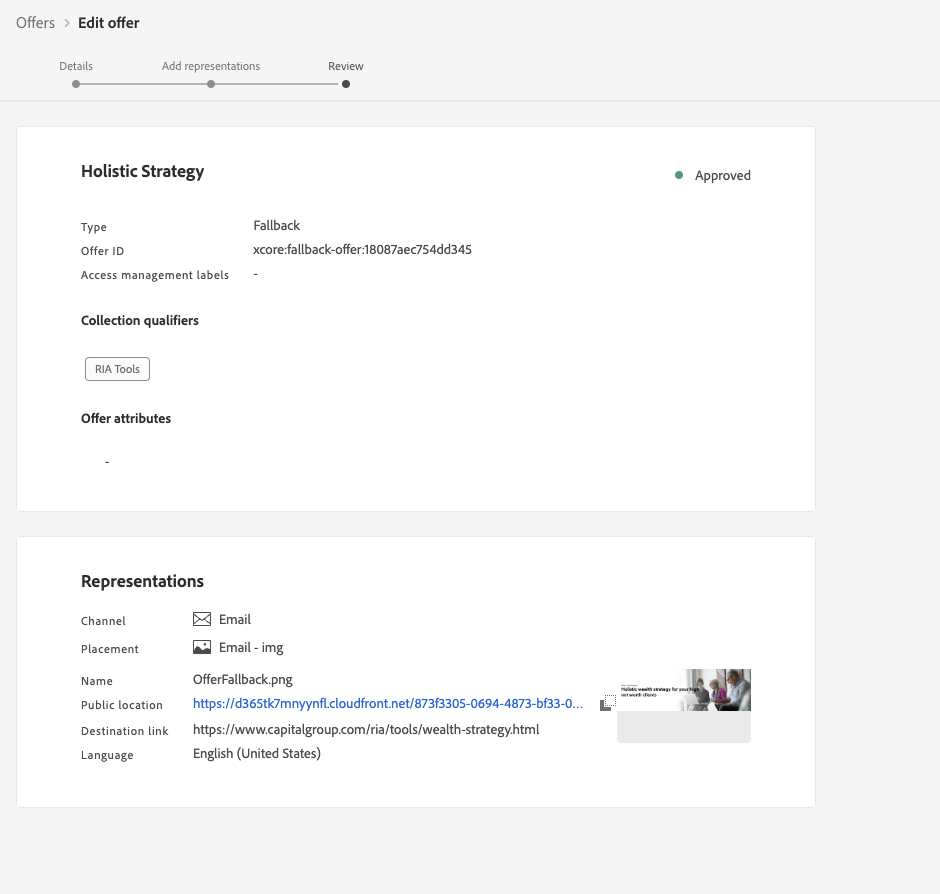
Task: Click the Details step progress dot
Action: 76,84
